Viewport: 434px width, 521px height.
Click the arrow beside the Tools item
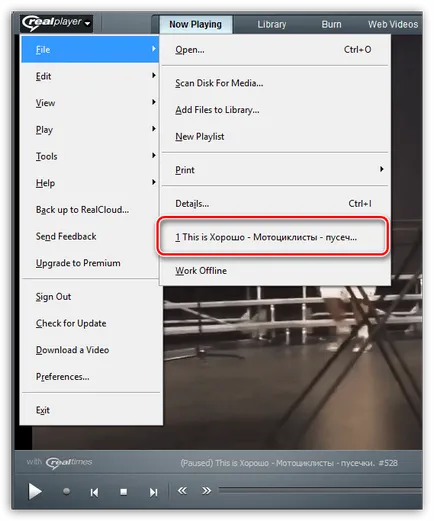click(154, 155)
